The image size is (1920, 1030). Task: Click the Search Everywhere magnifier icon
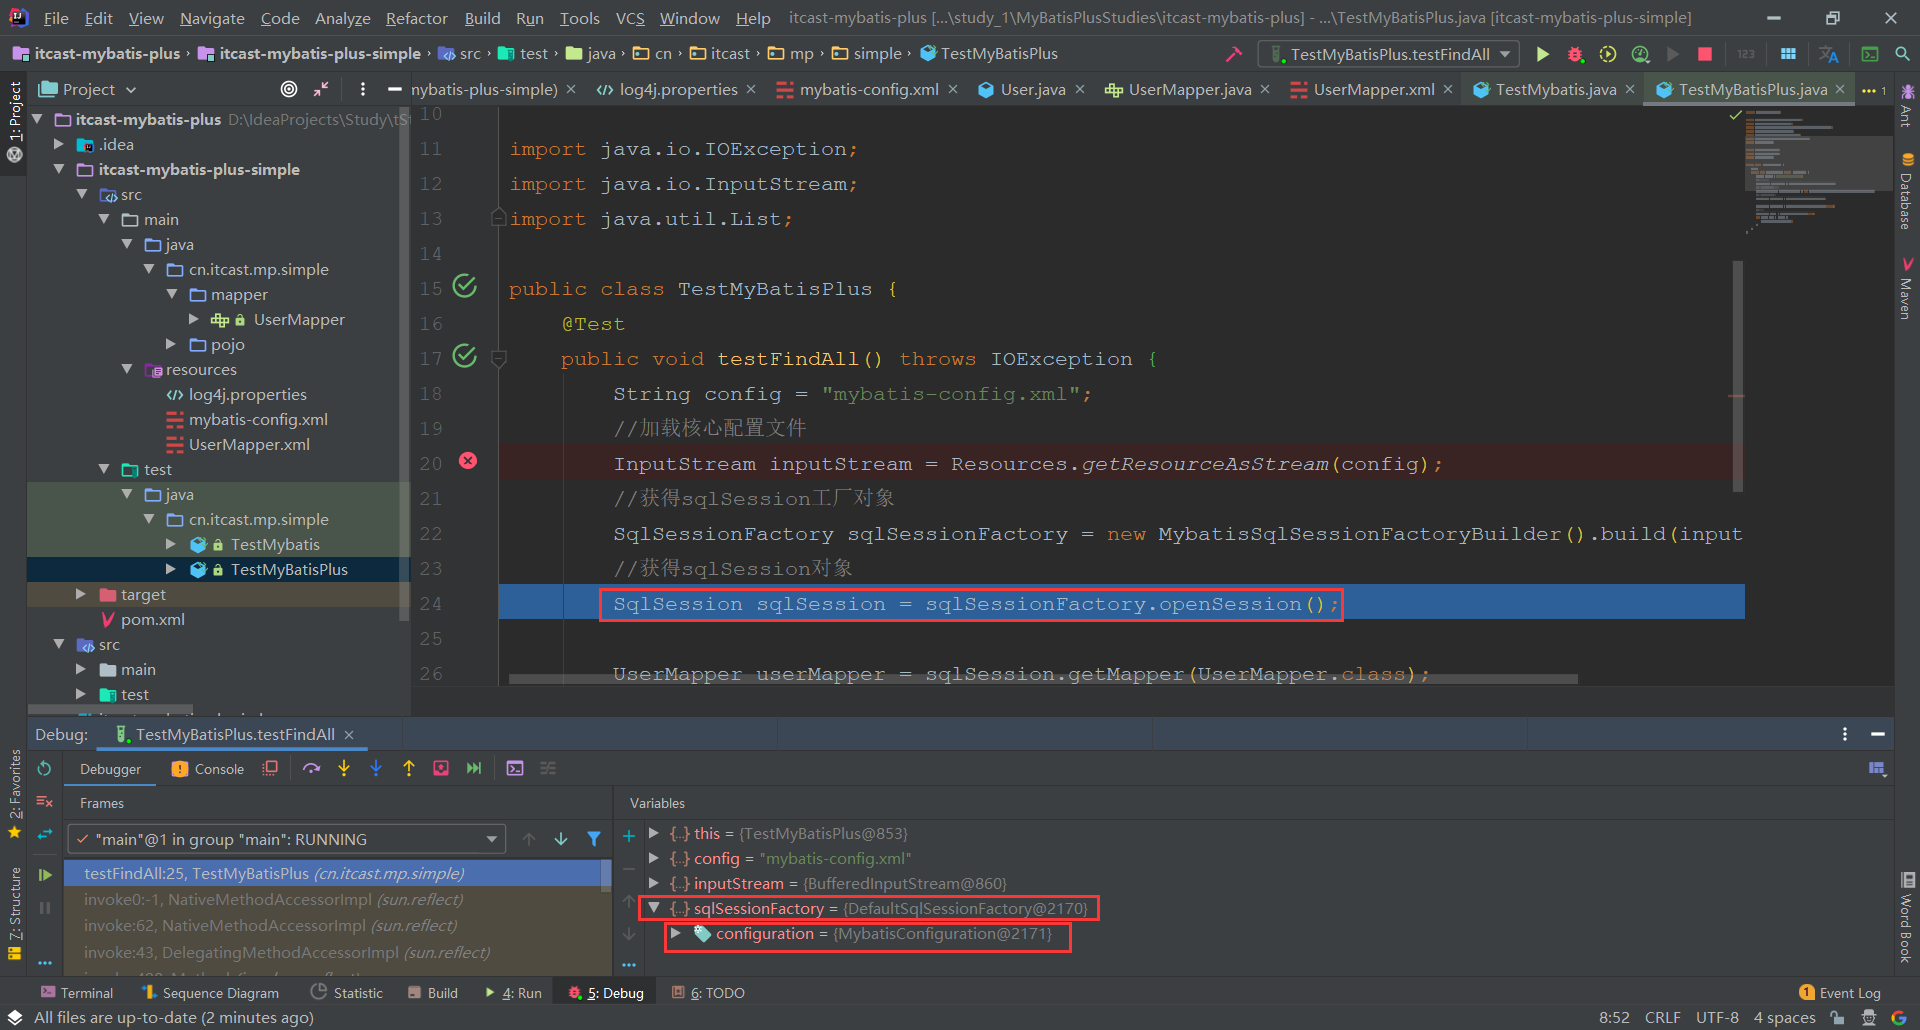click(1902, 54)
